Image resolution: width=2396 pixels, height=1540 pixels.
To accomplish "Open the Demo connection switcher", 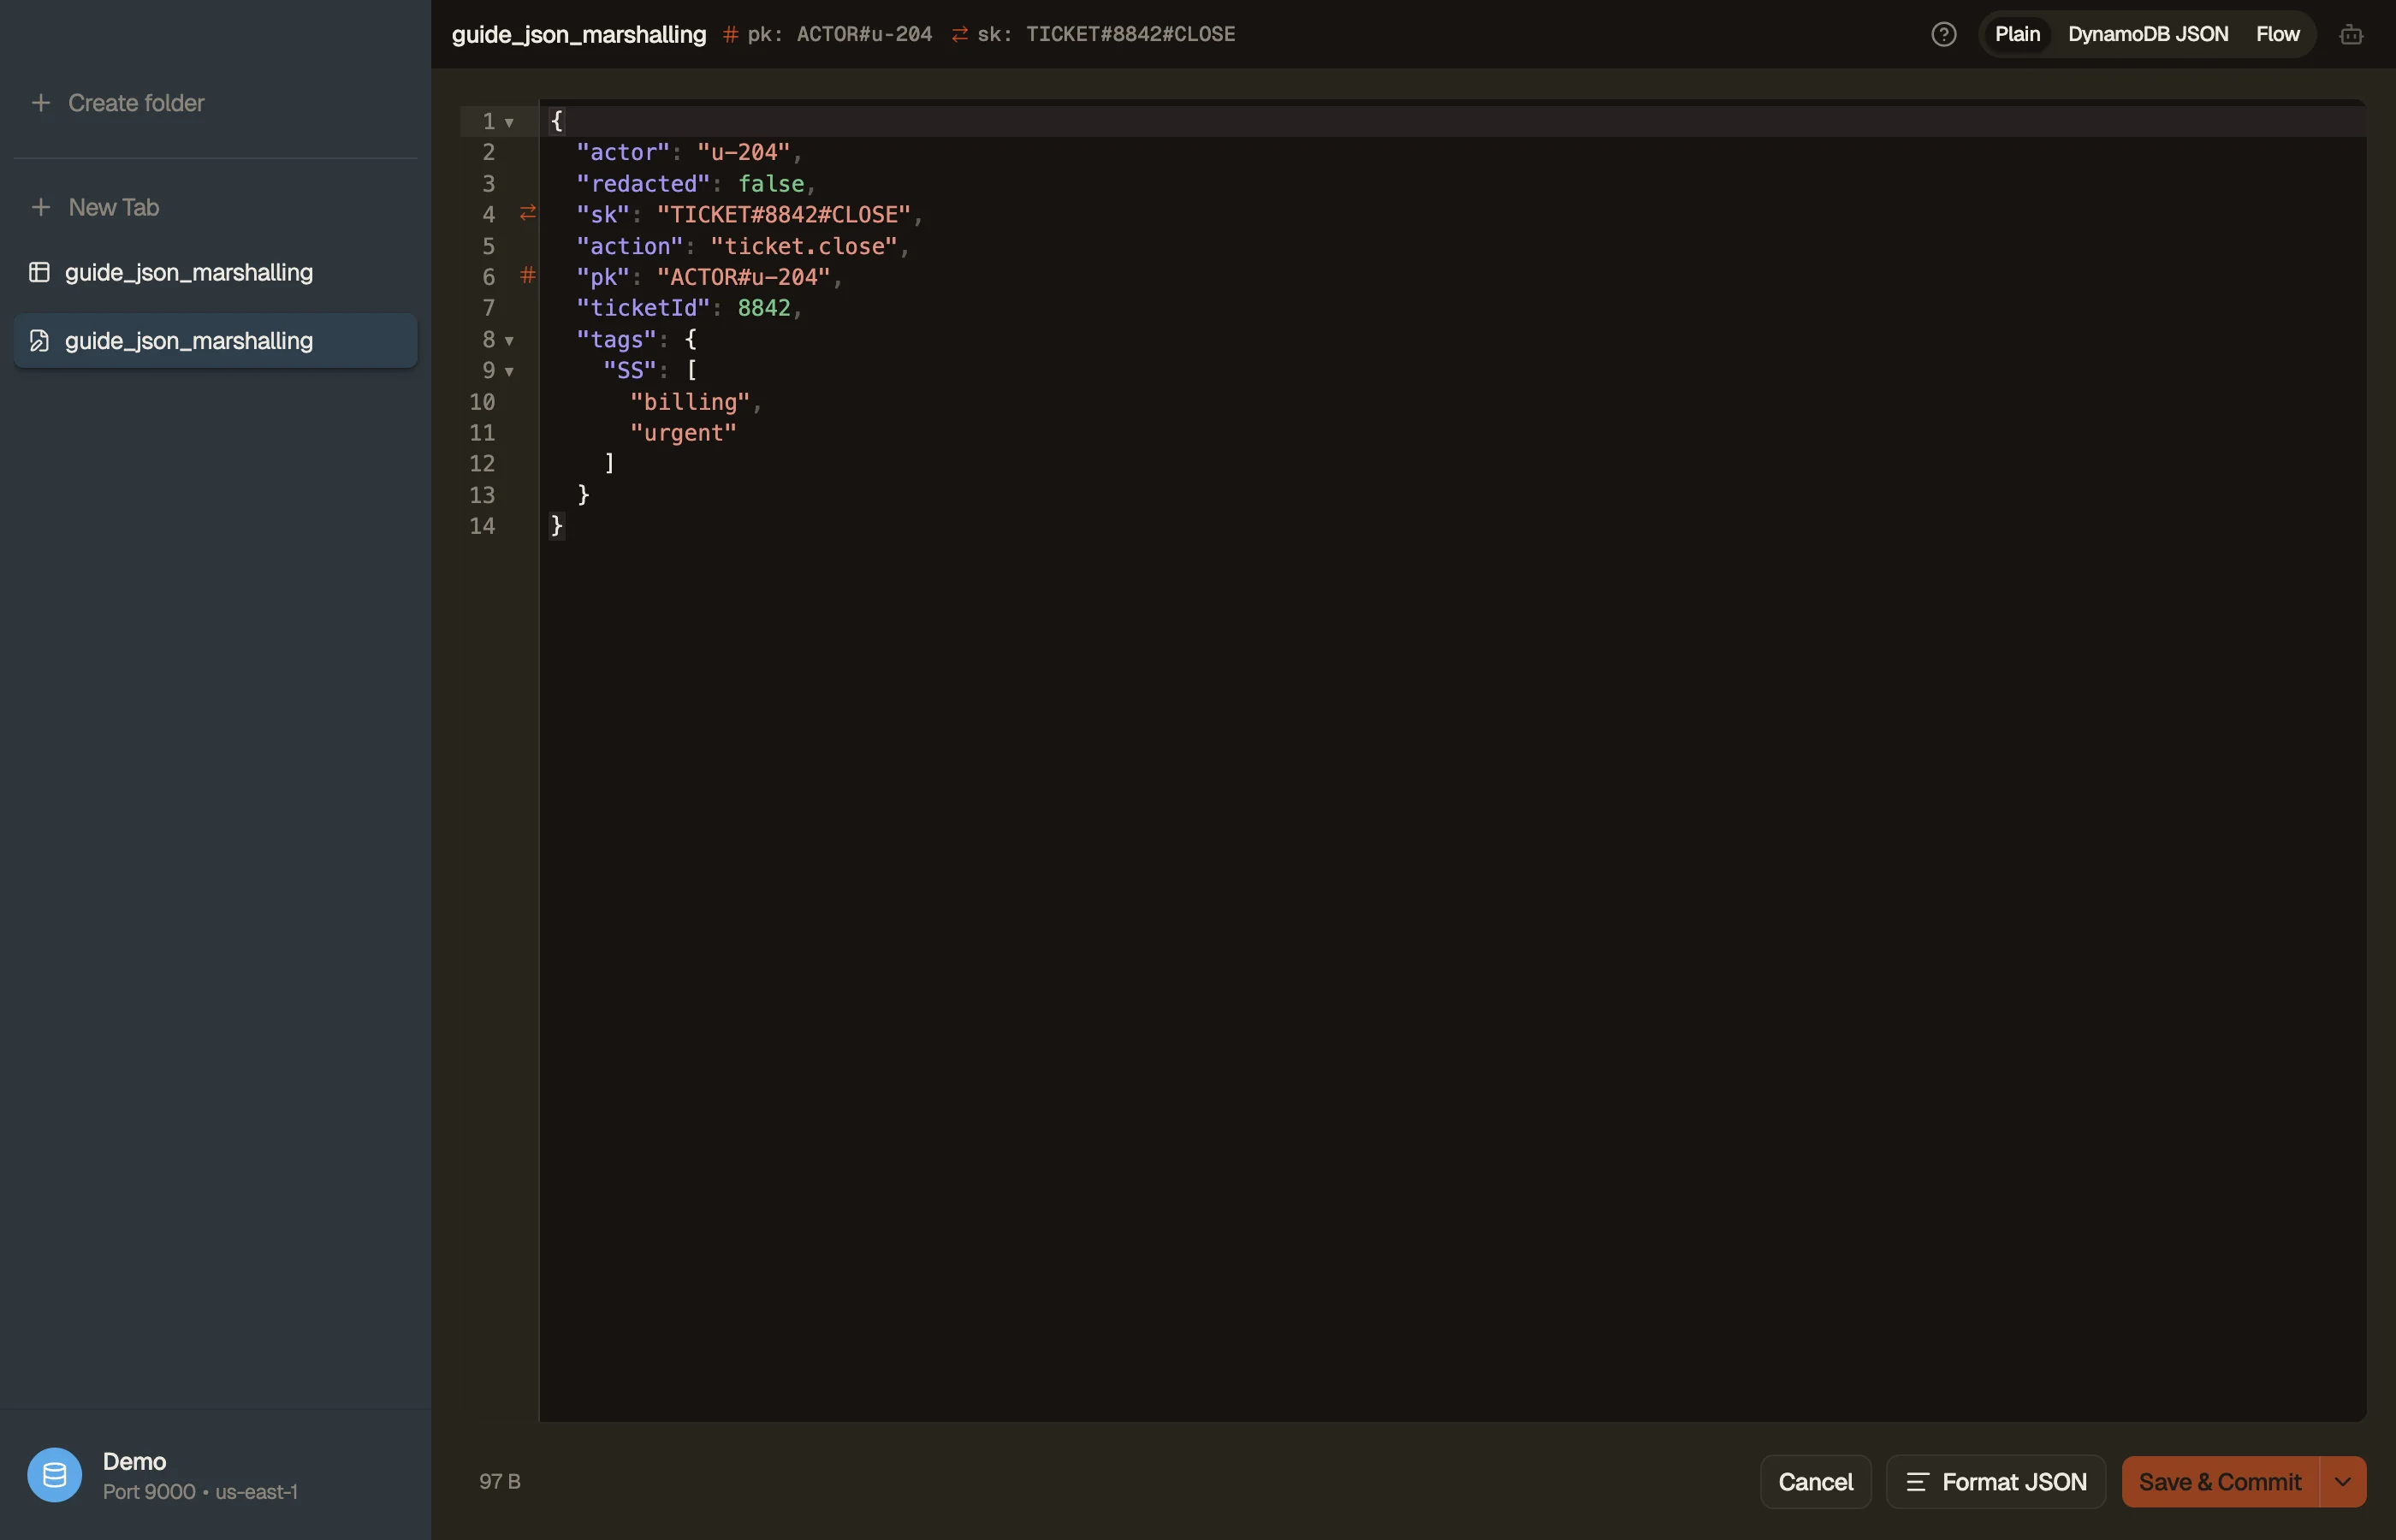I will (x=215, y=1475).
